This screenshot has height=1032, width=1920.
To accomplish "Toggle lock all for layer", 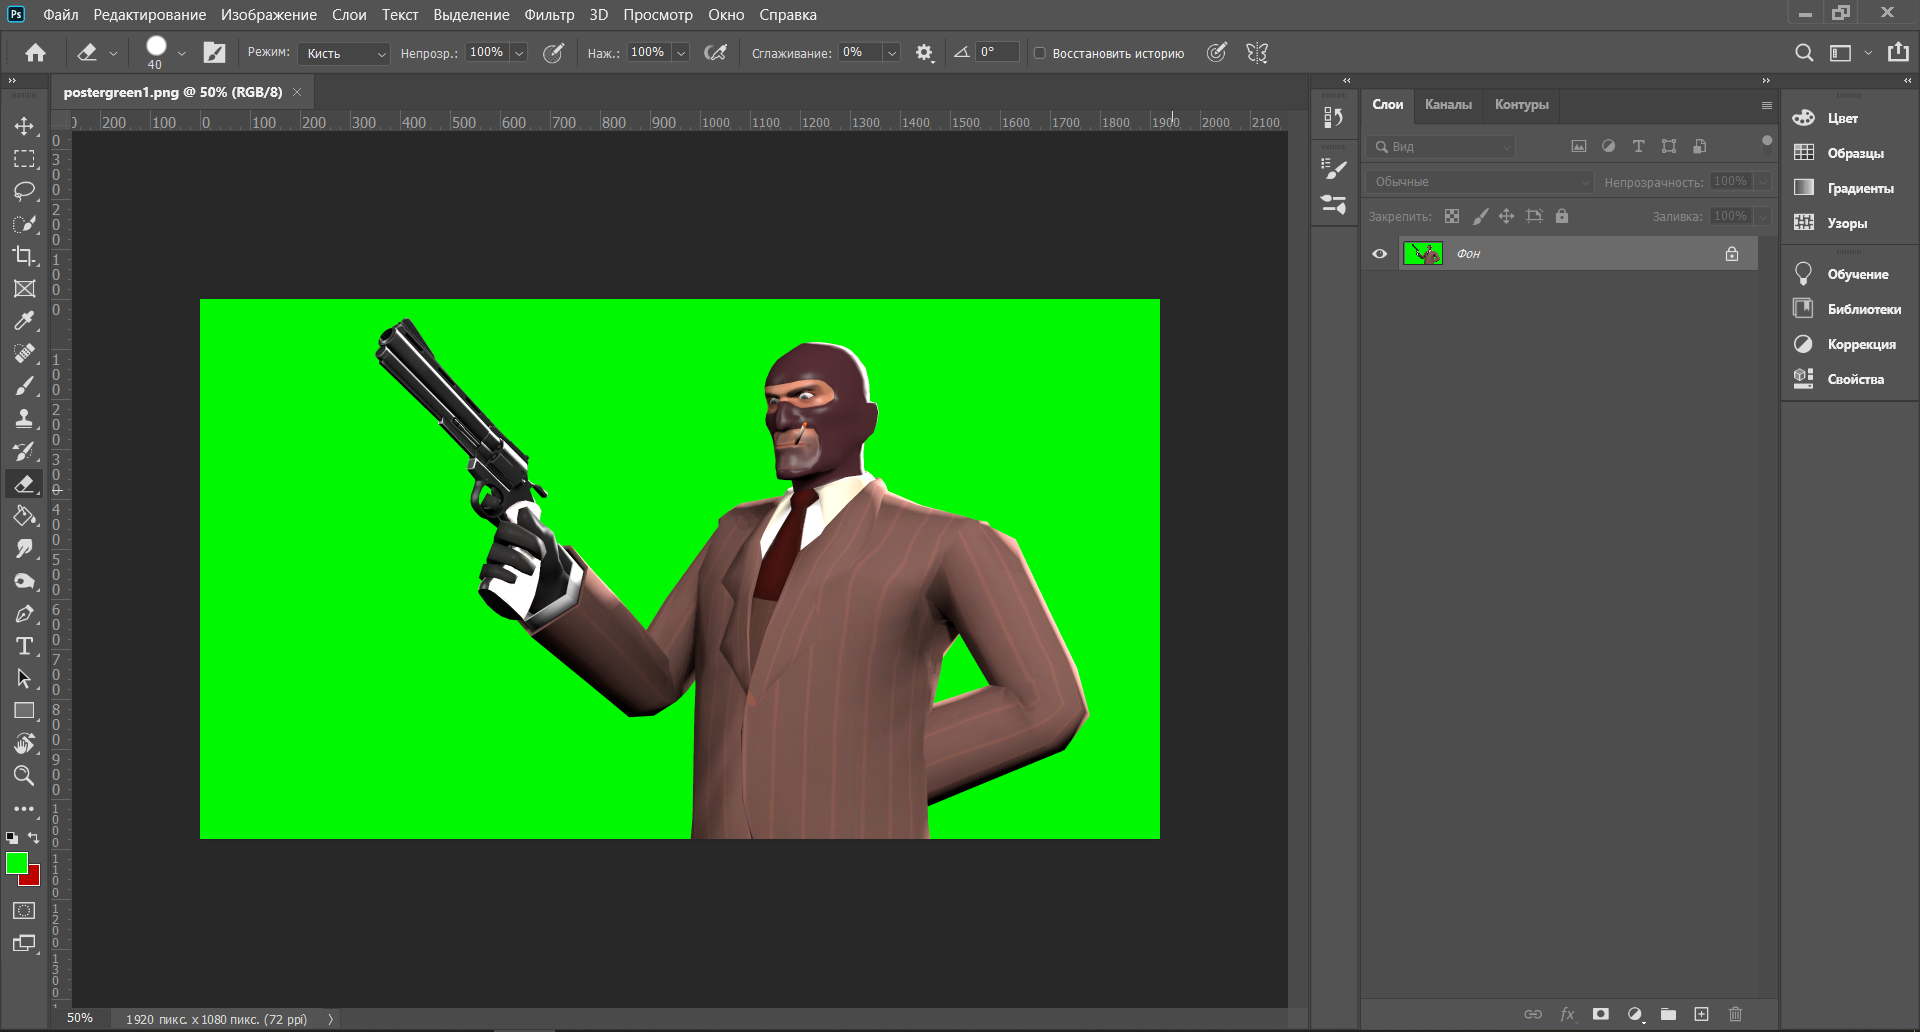I will pos(1562,216).
